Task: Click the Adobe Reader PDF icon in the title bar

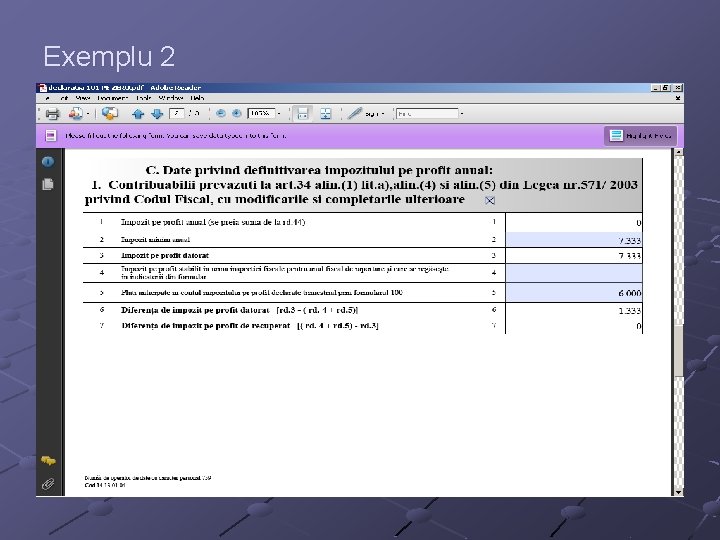Action: (x=43, y=88)
